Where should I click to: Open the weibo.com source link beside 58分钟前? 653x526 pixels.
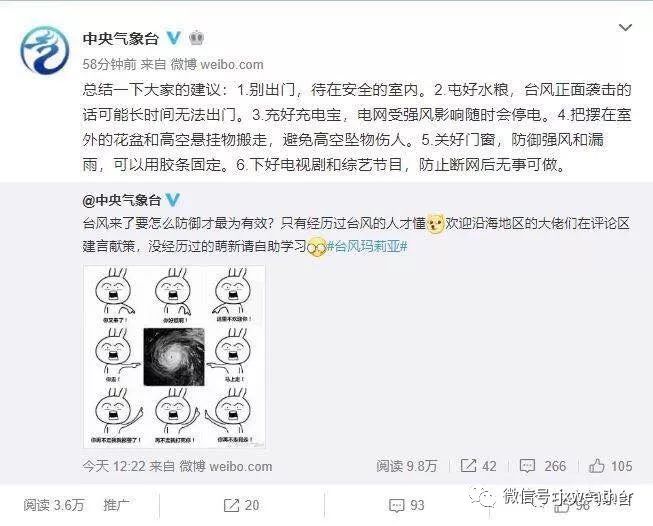[x=232, y=65]
